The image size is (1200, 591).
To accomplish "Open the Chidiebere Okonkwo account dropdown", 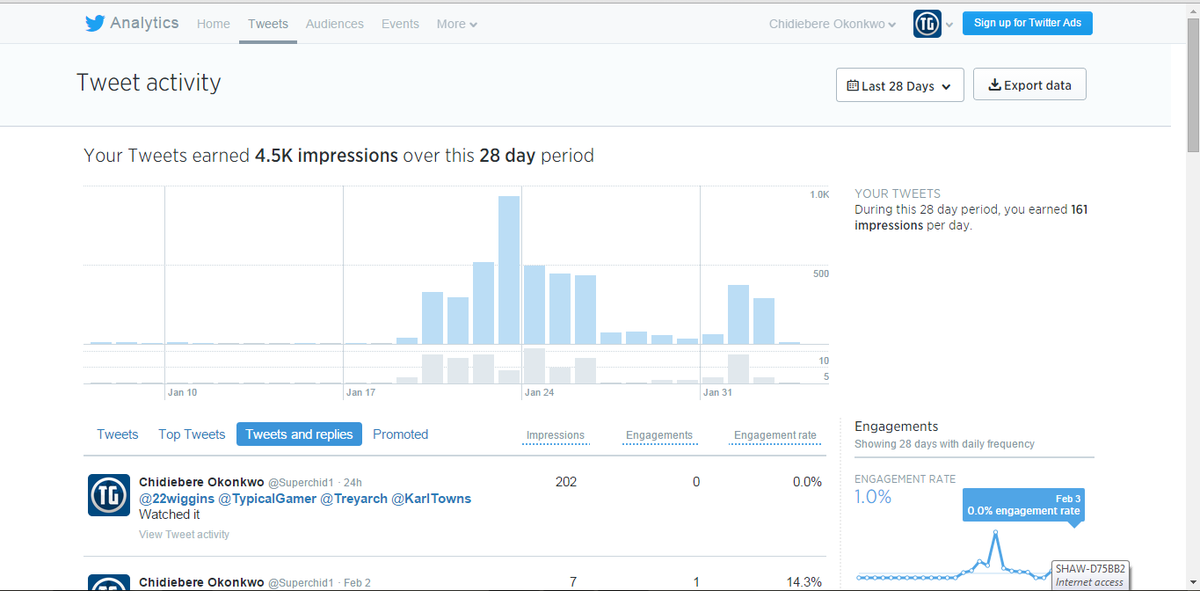I will coord(832,24).
